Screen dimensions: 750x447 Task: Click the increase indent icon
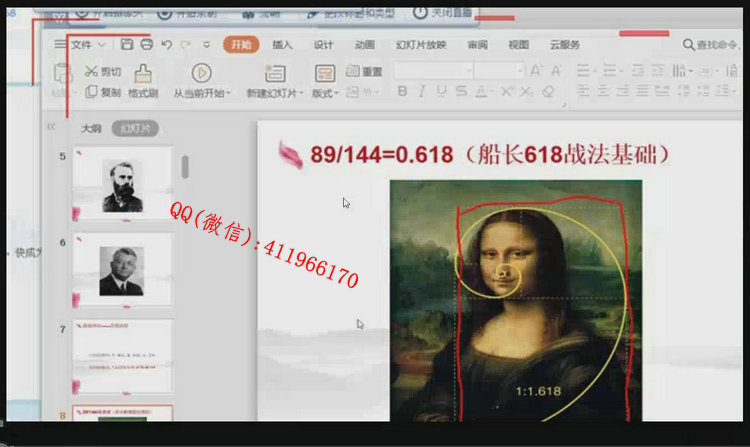[658, 71]
